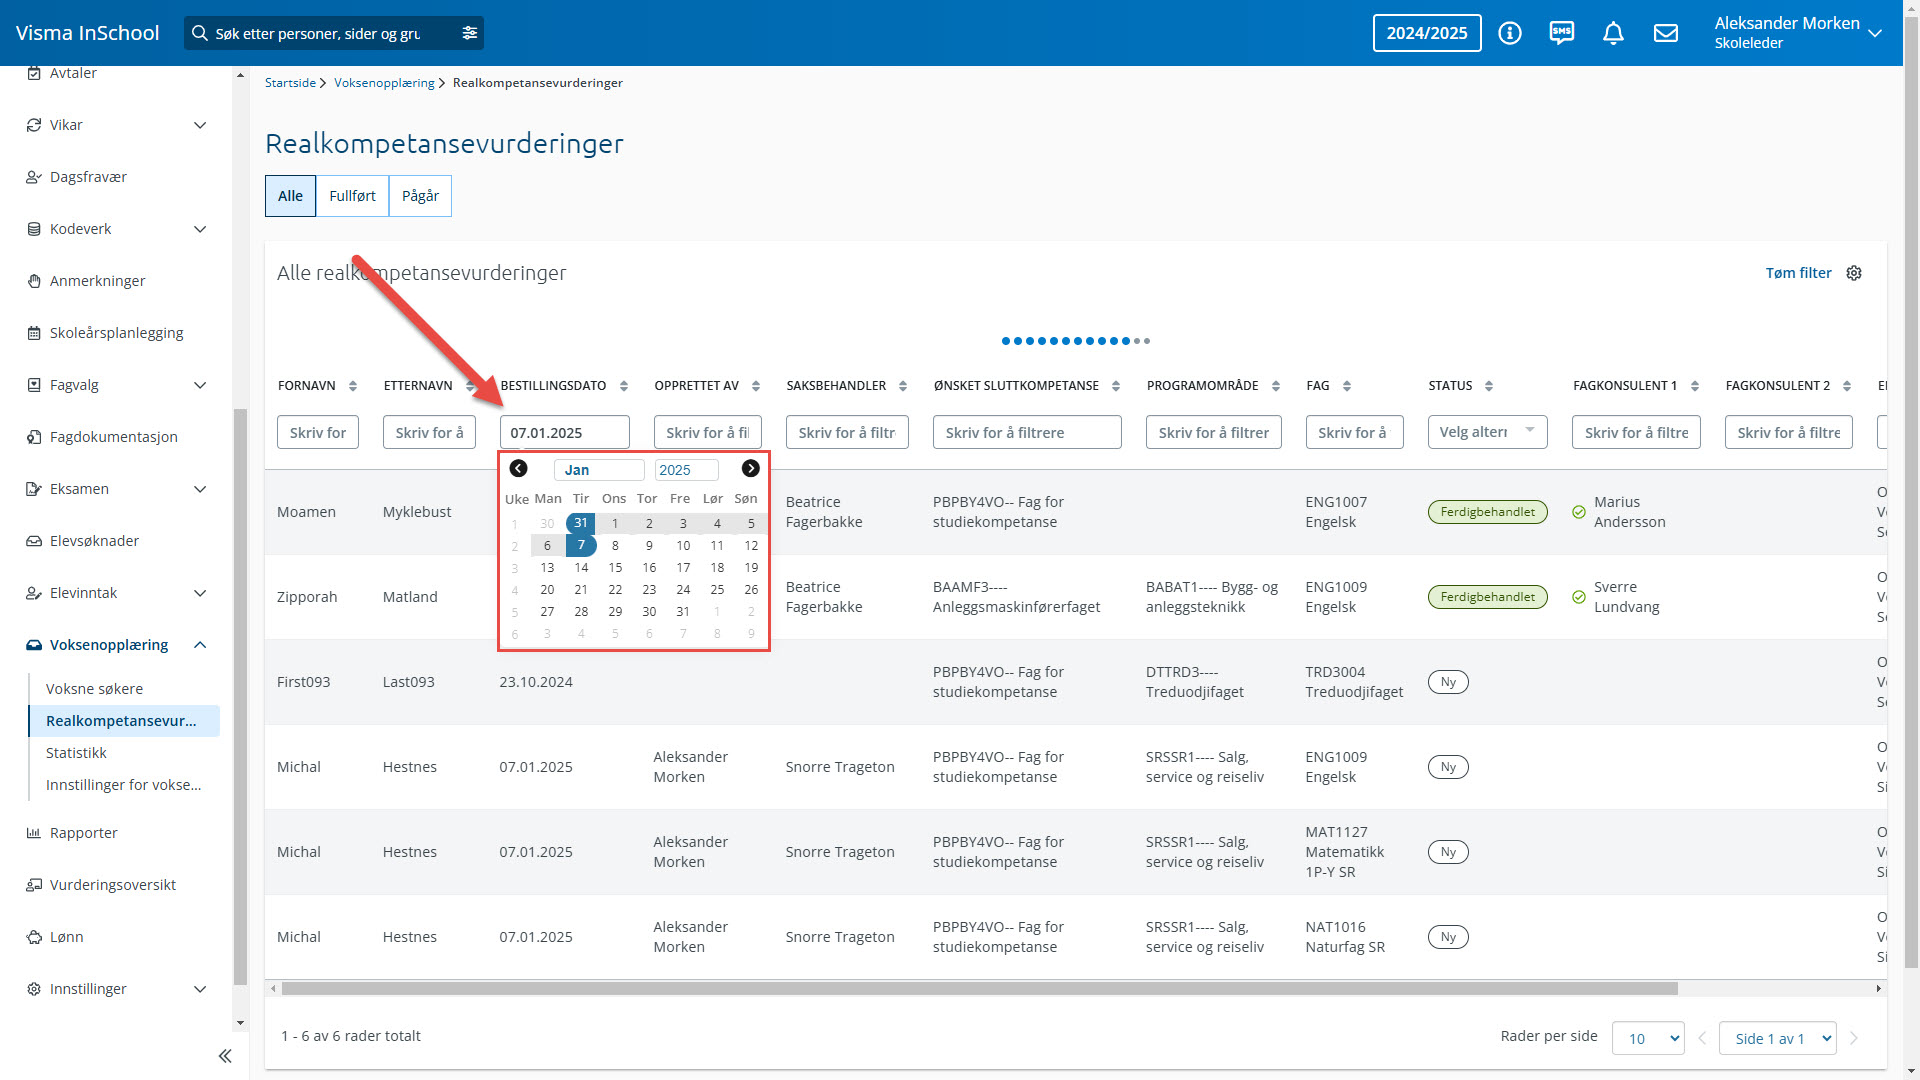
Task: Toggle sort on Fornavn column
Action: coord(352,386)
